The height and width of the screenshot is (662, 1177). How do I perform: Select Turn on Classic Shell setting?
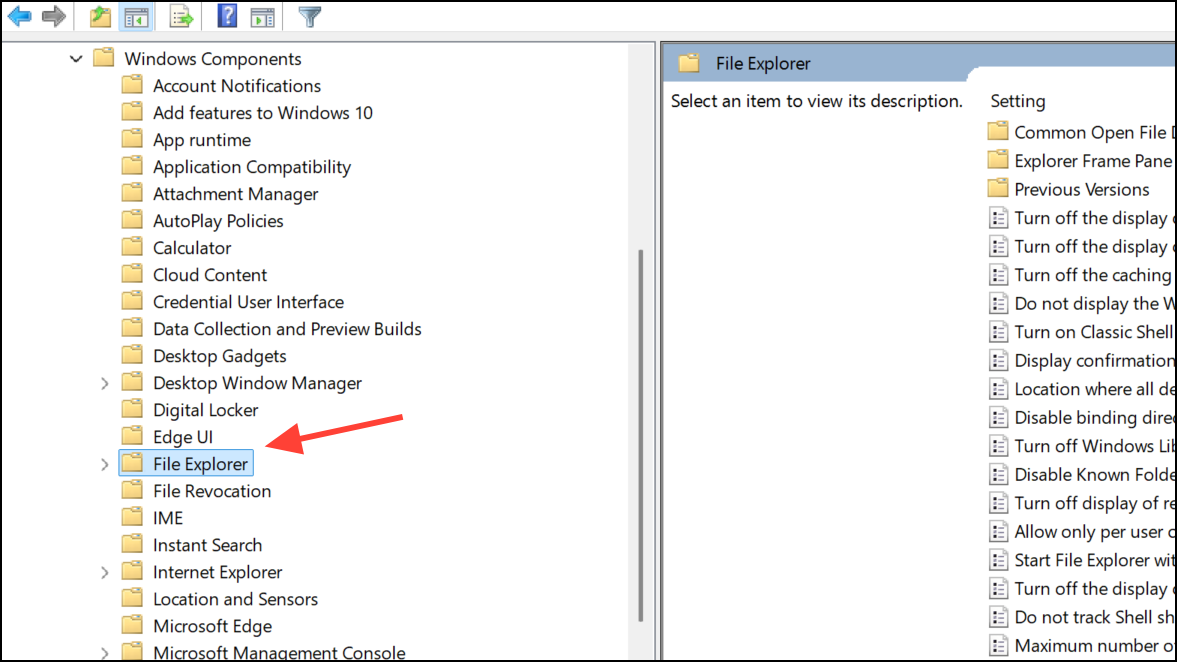1094,332
